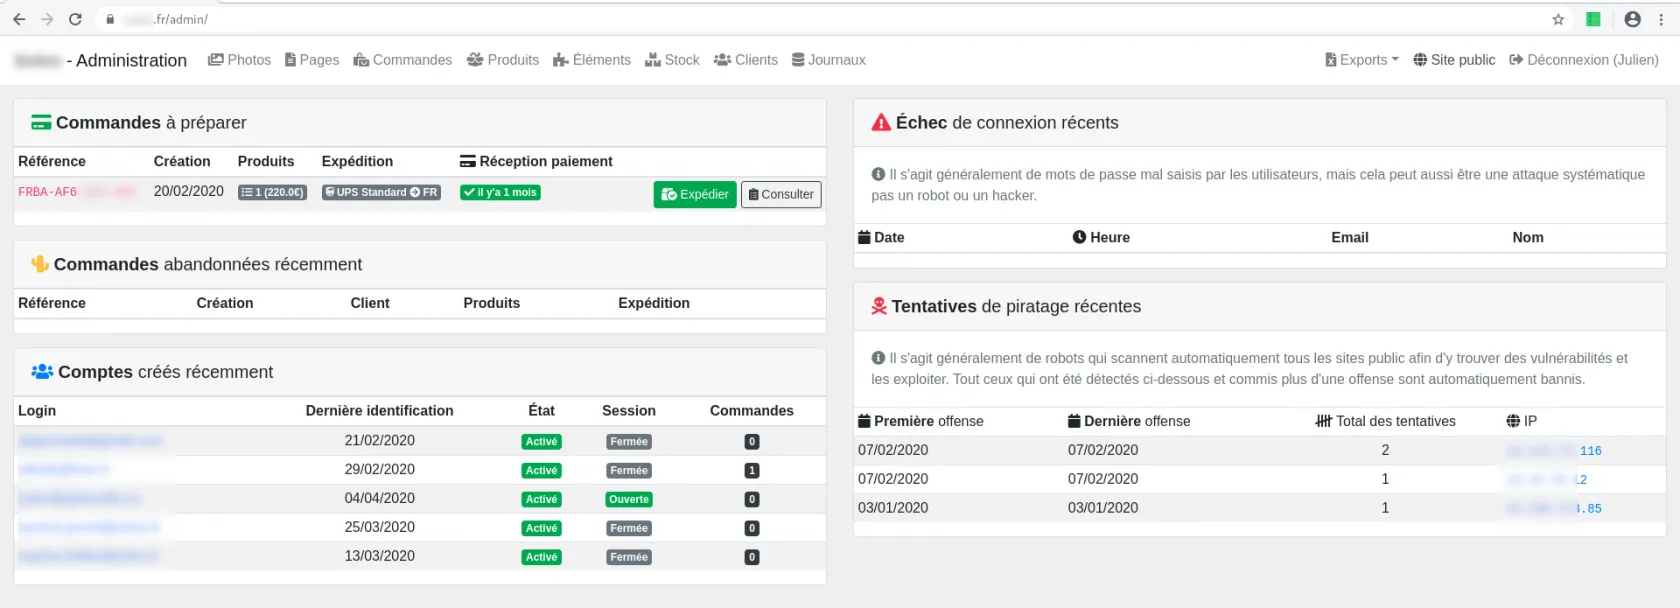This screenshot has height=608, width=1680.
Task: Go to Commandes in the navbar
Action: coord(403,60)
